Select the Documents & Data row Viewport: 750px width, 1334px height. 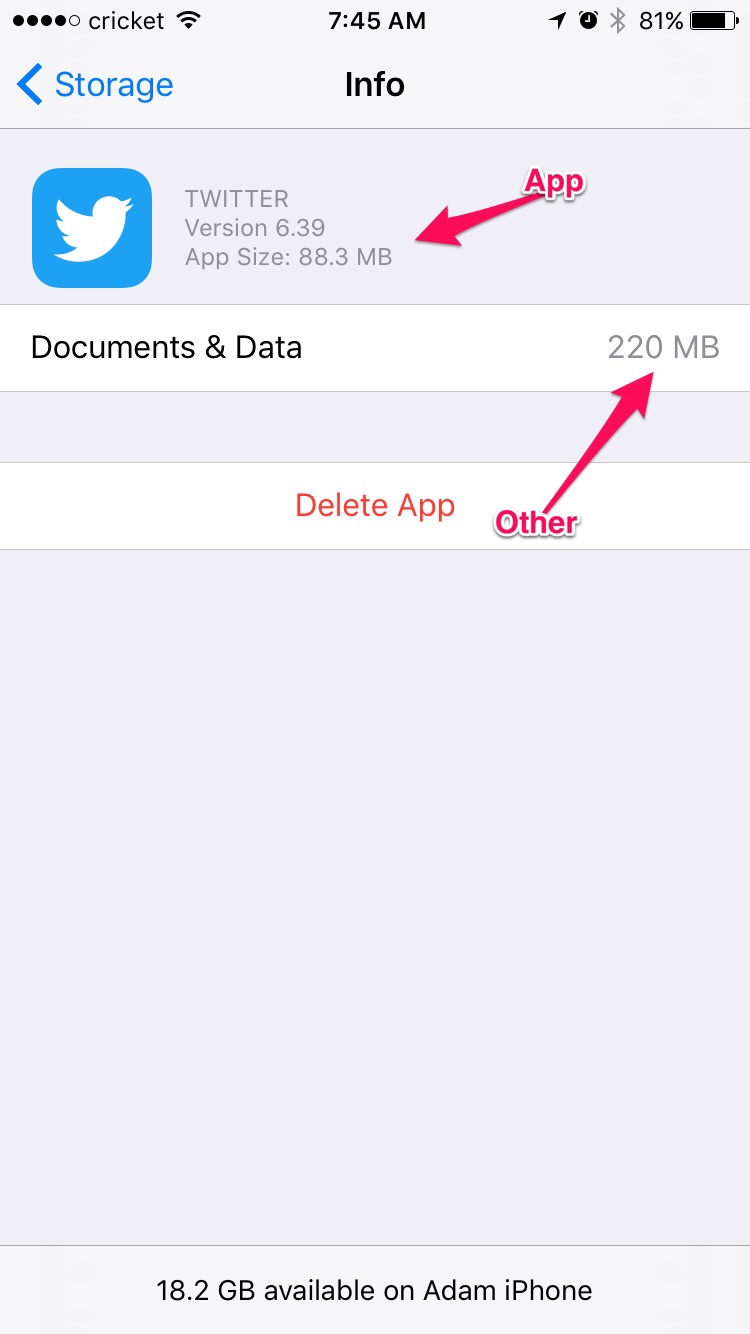click(375, 348)
